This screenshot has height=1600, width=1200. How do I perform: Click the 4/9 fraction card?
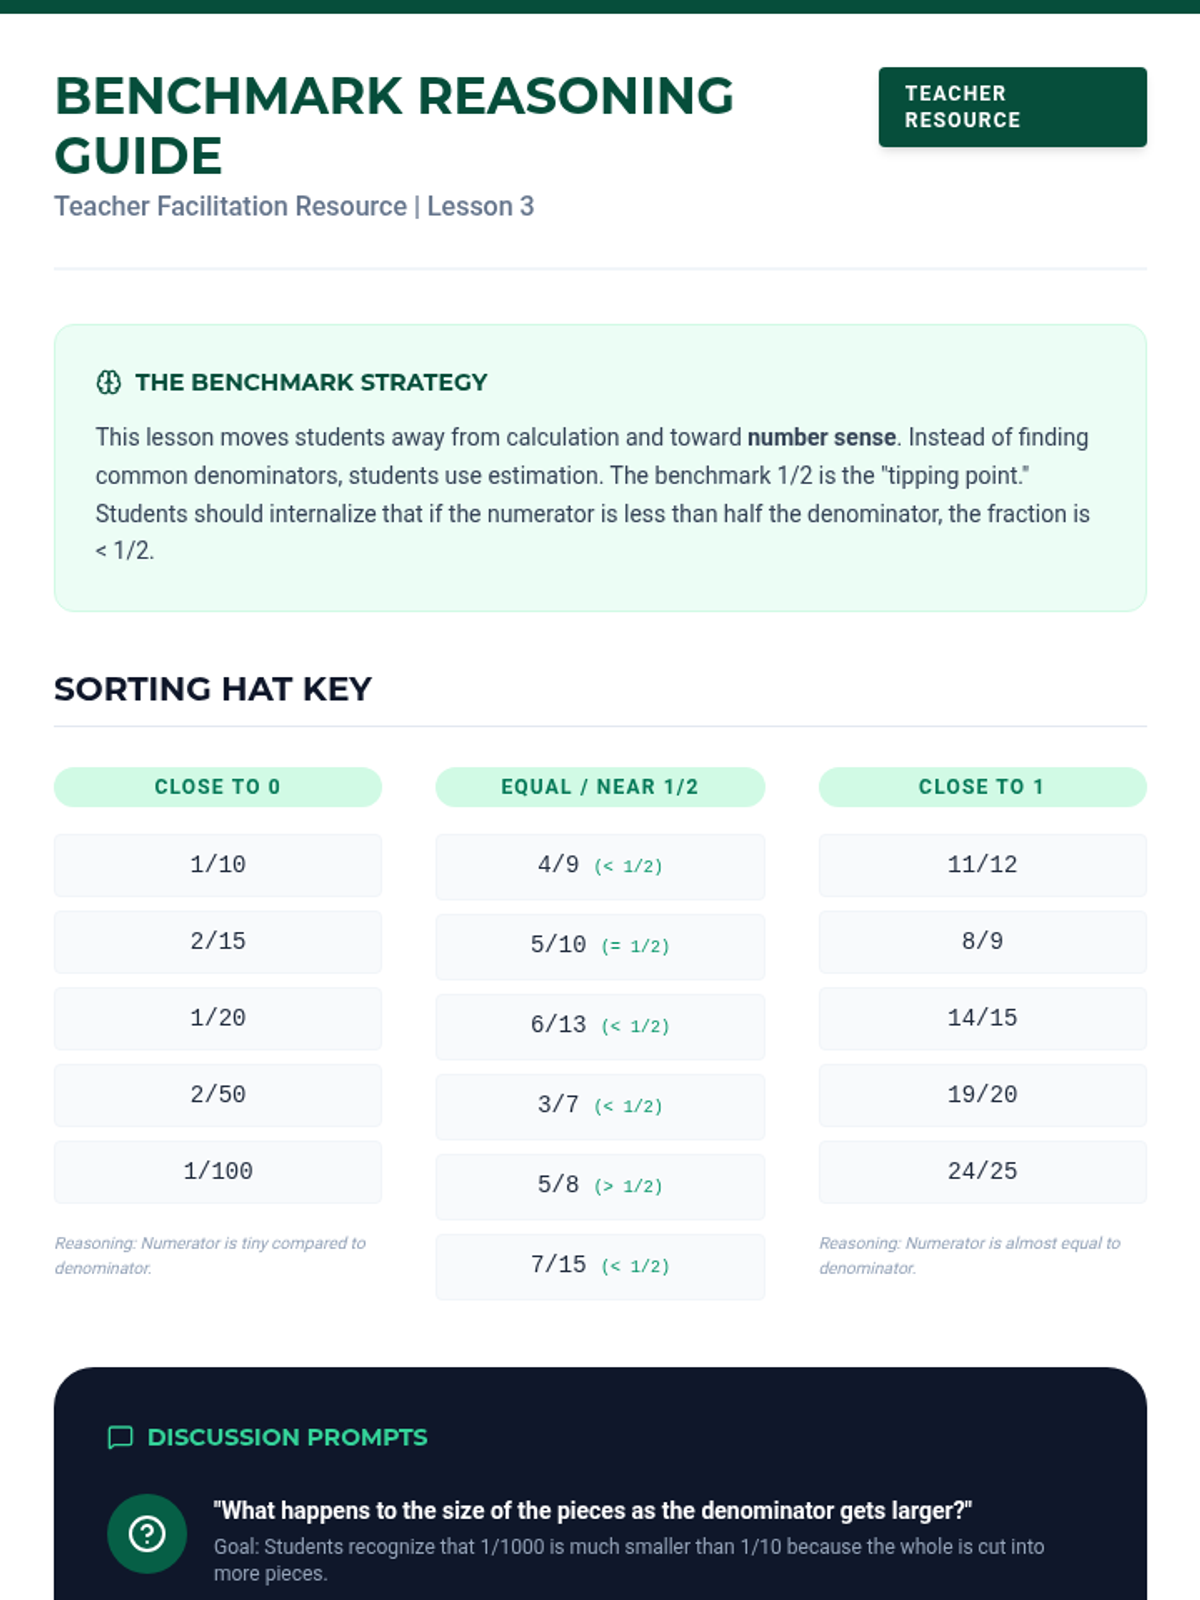599,866
